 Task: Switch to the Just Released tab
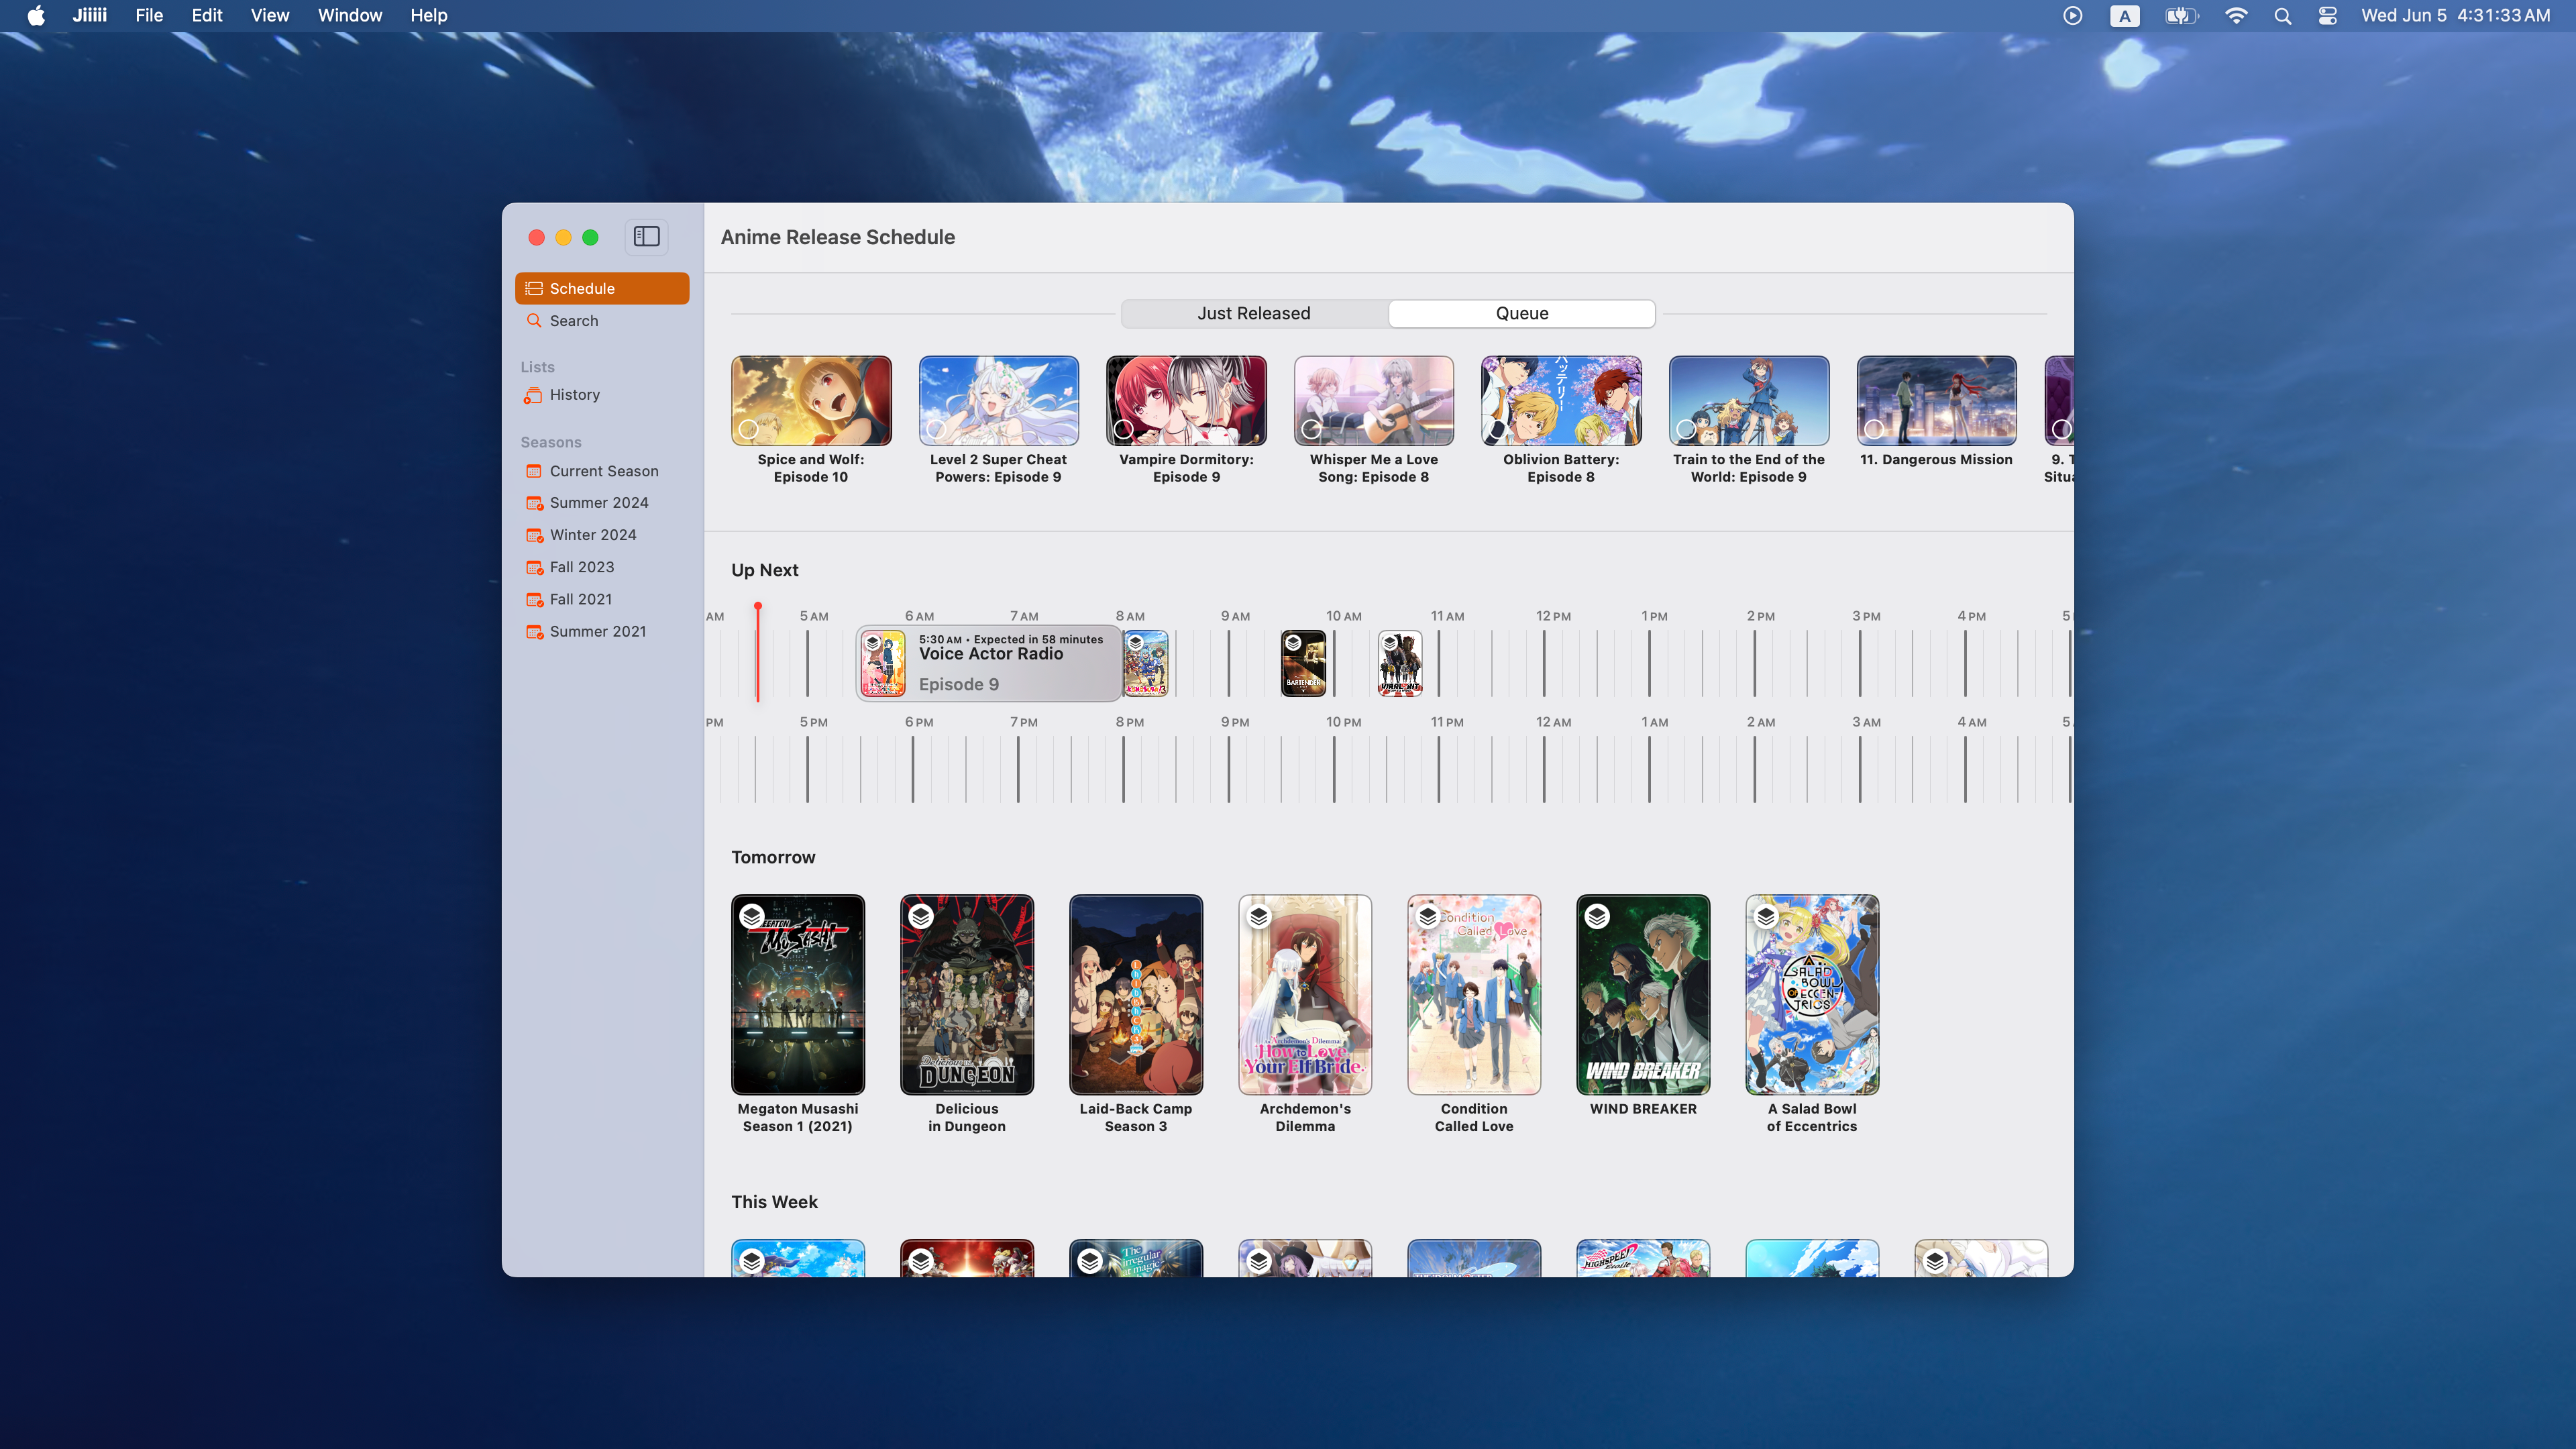1253,313
